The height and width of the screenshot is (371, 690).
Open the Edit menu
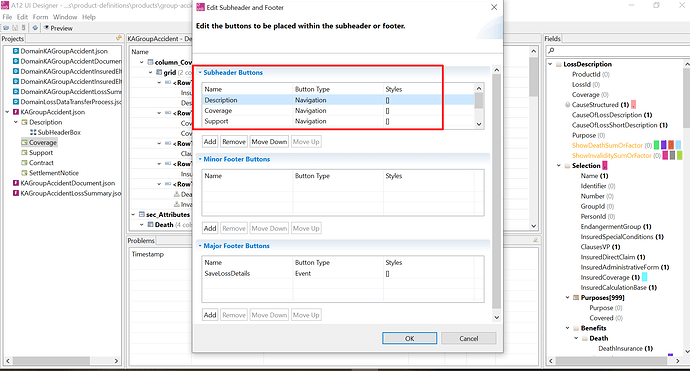tap(22, 17)
